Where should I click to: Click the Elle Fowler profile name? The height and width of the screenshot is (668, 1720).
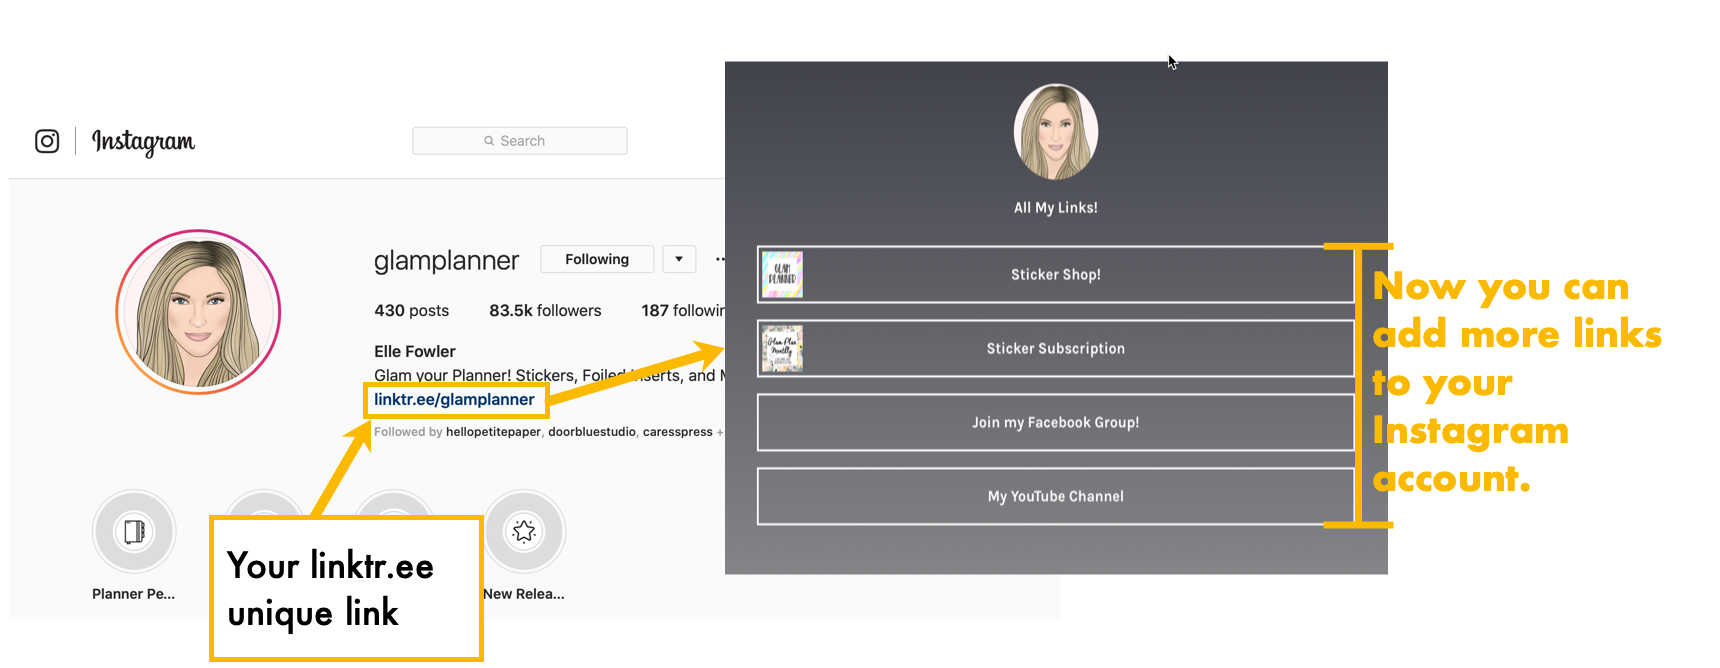click(x=415, y=352)
